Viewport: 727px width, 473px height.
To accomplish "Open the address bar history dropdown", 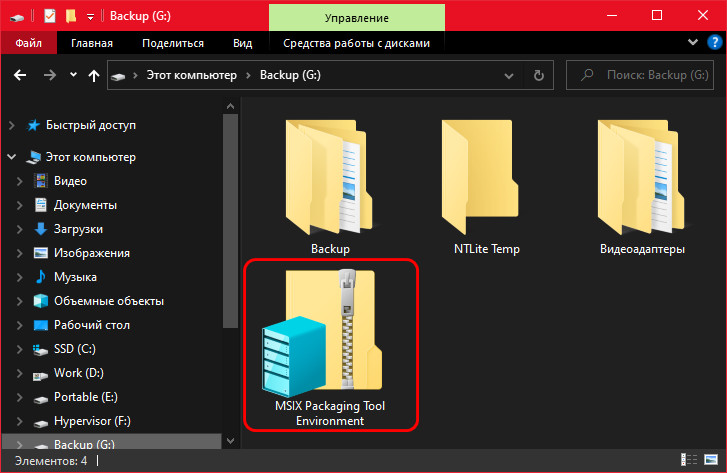I will (x=509, y=76).
